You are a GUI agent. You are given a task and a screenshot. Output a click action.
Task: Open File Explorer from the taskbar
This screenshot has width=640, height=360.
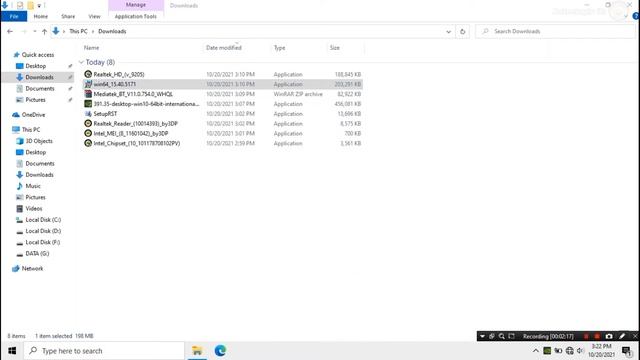tap(197, 351)
